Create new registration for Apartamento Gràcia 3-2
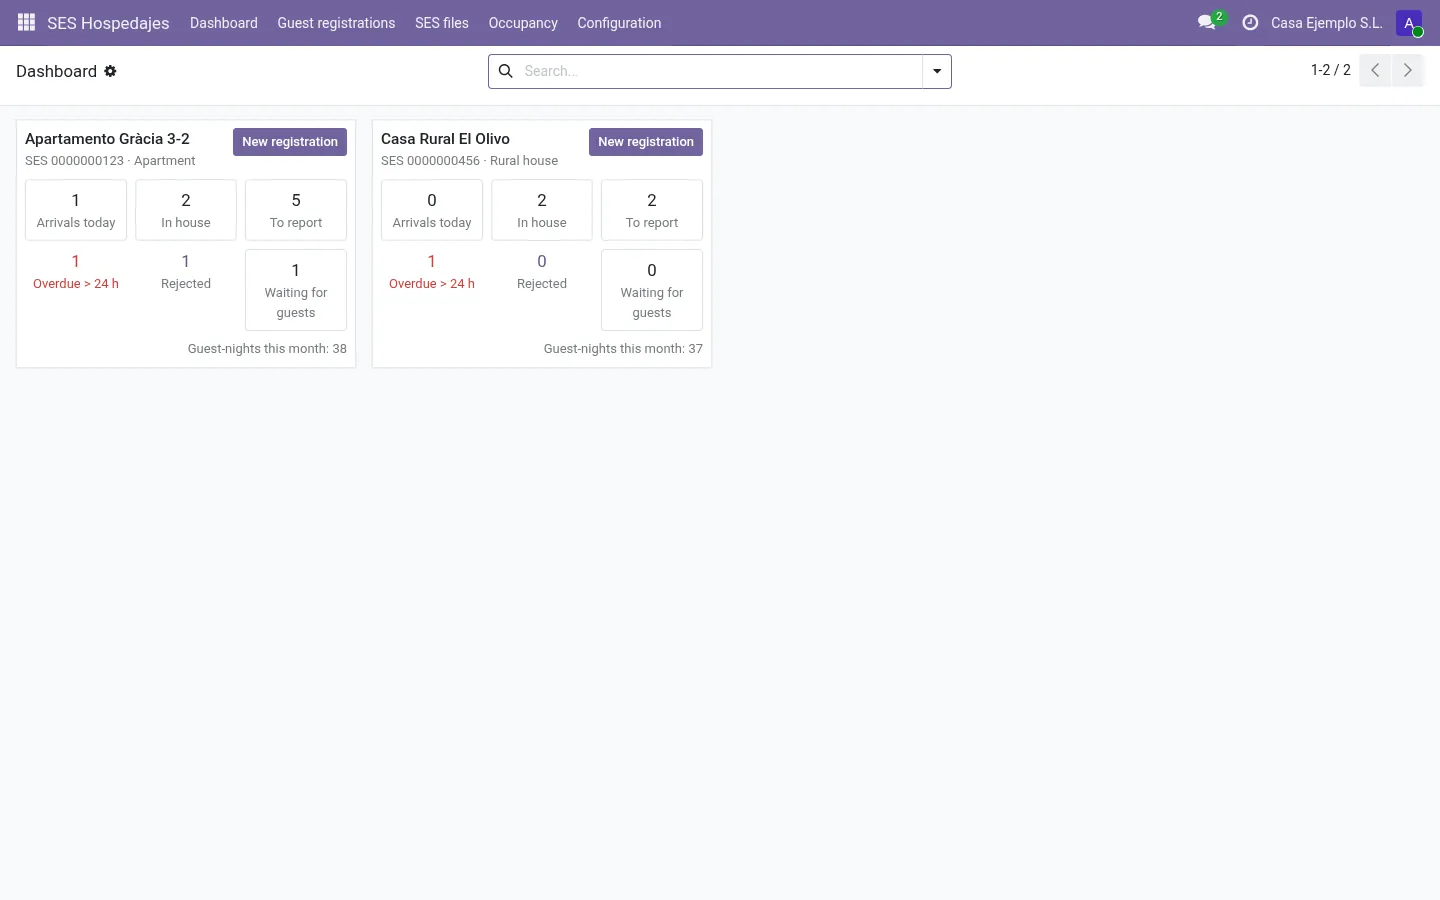This screenshot has height=900, width=1440. [x=290, y=142]
